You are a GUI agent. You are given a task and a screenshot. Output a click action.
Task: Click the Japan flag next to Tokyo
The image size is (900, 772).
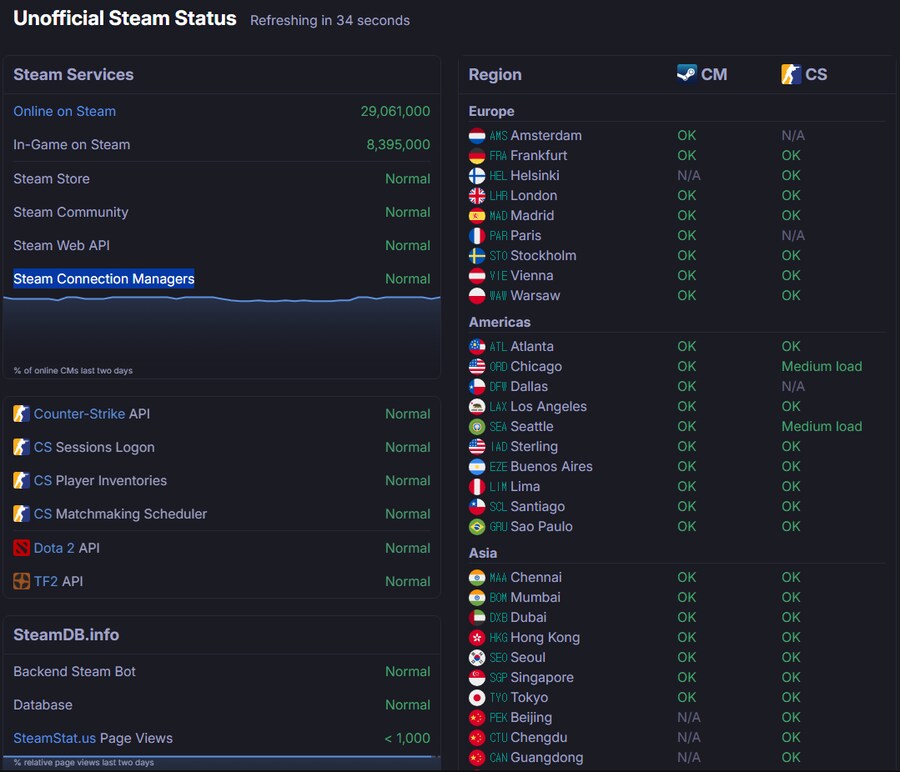click(x=477, y=698)
